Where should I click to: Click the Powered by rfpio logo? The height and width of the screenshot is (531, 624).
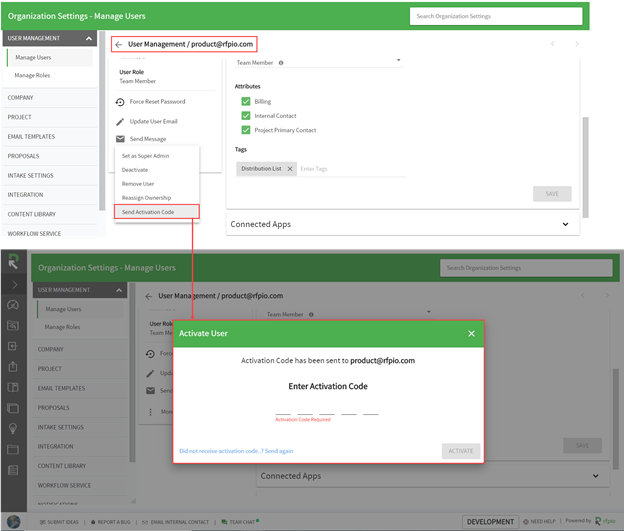point(605,521)
